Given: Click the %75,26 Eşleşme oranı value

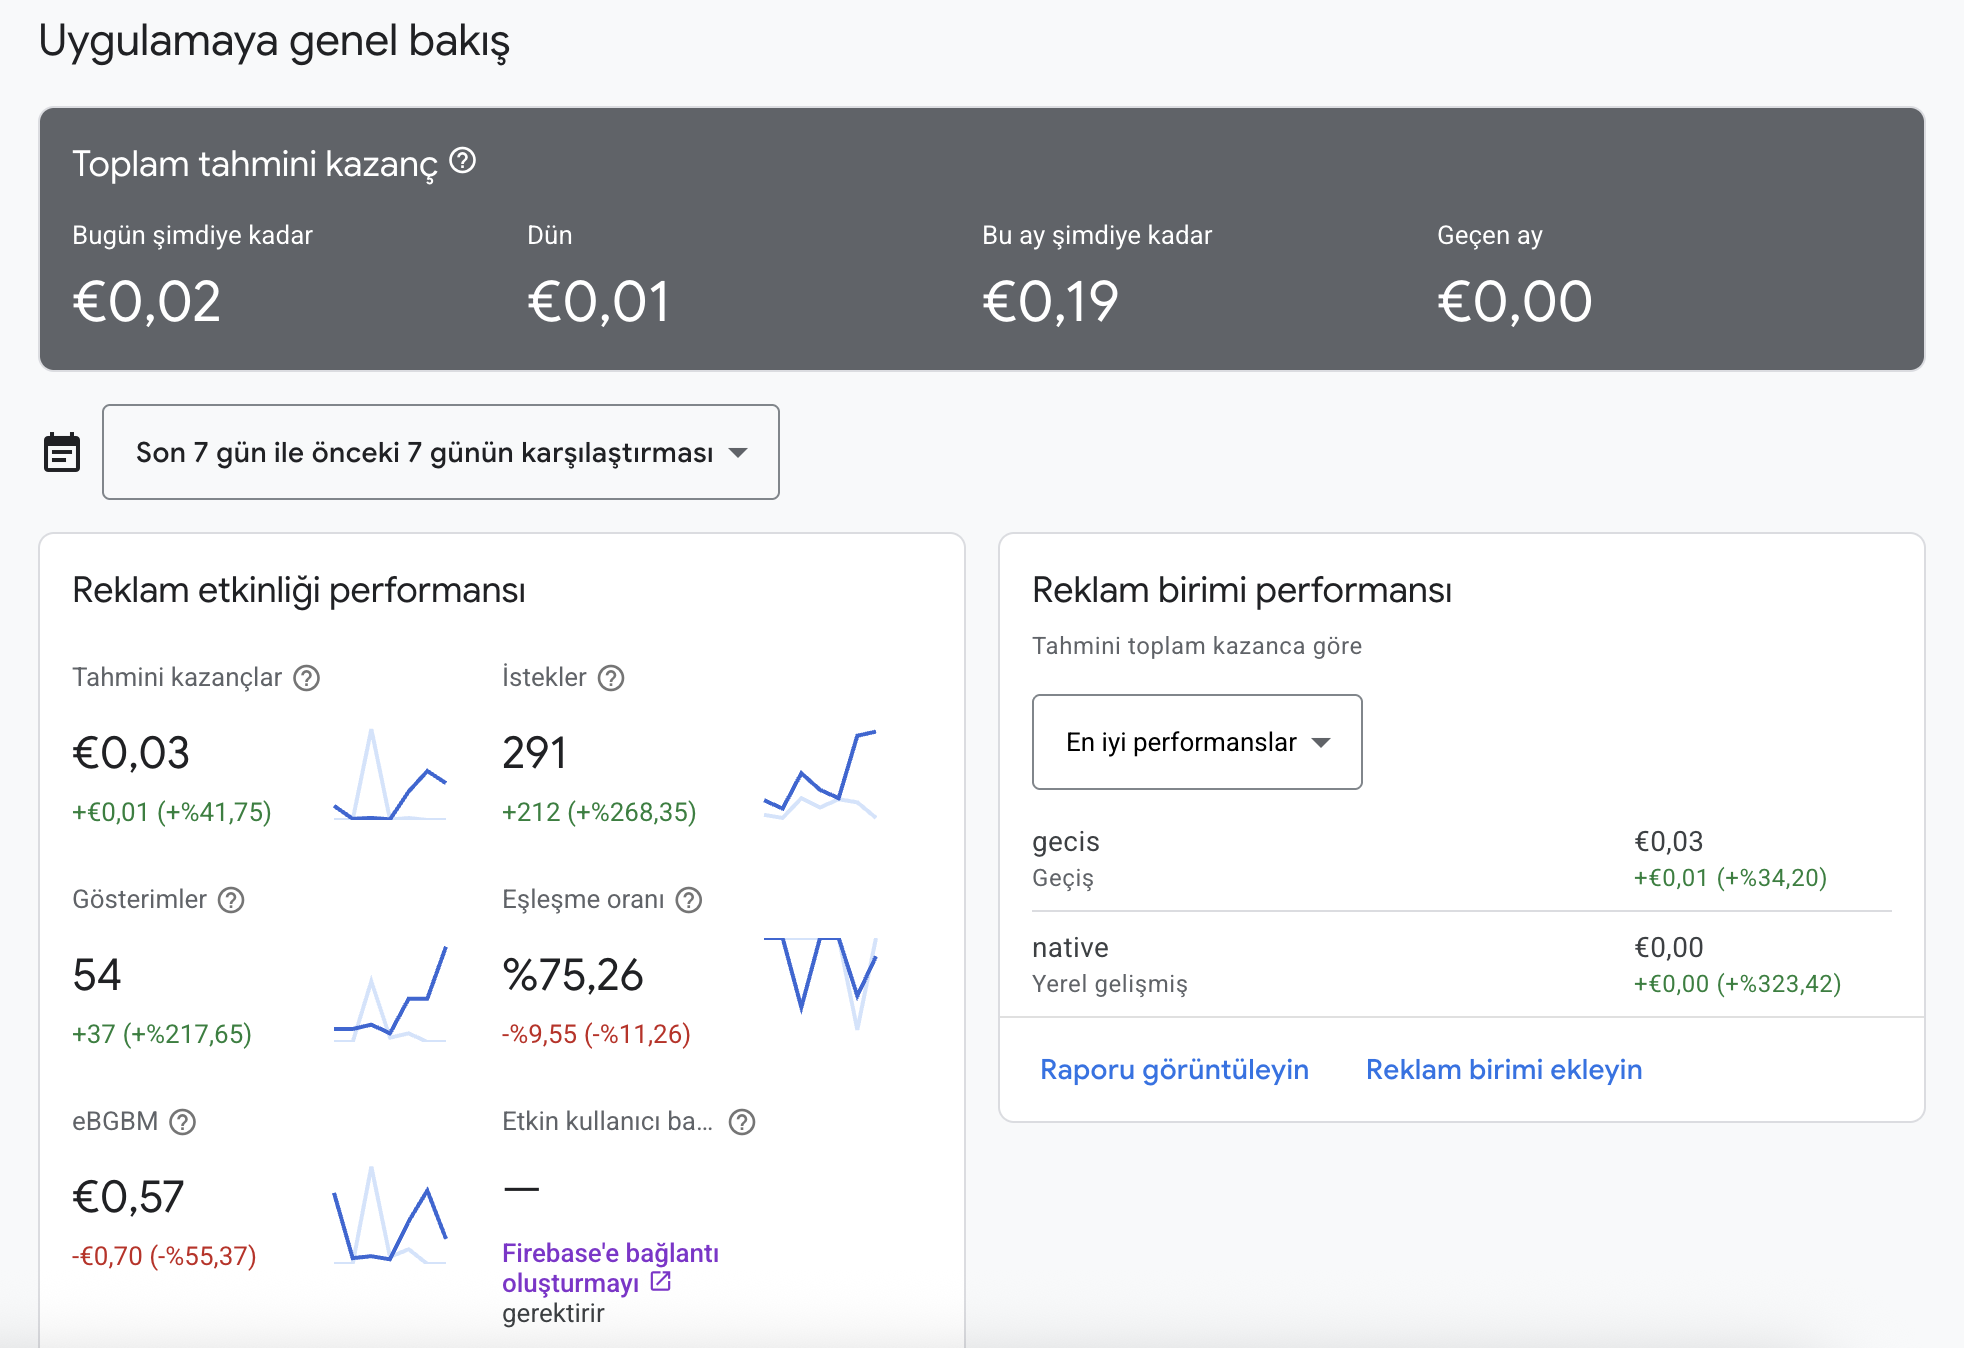Looking at the screenshot, I should pos(573,975).
